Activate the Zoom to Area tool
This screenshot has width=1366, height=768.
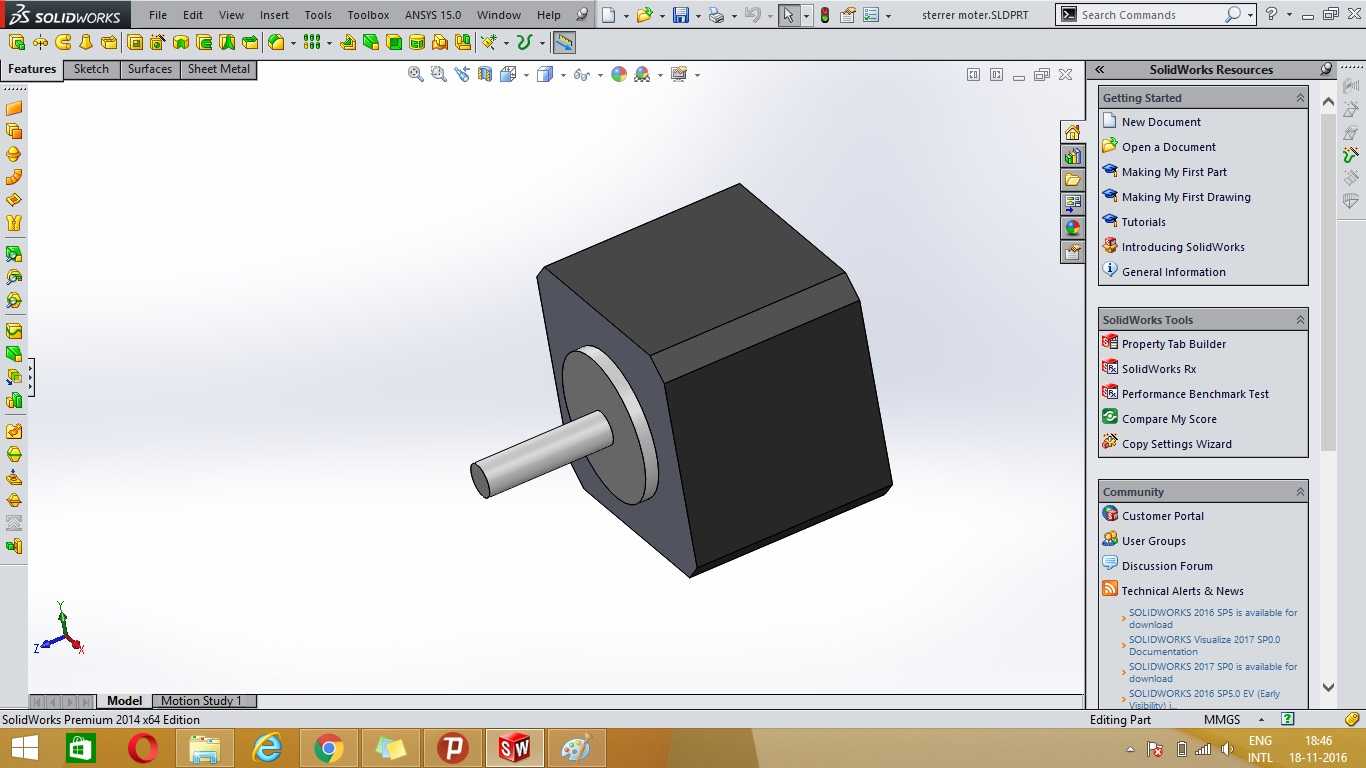click(439, 74)
